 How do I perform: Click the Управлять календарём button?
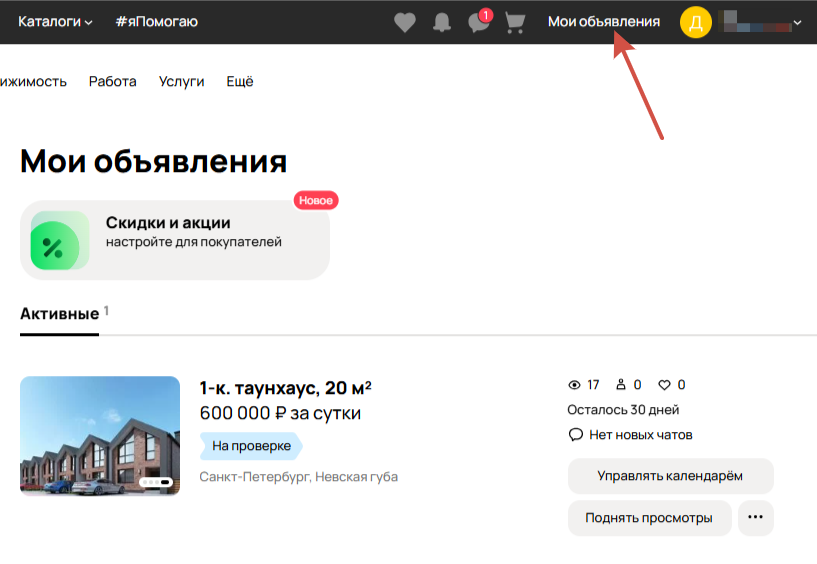pyautogui.click(x=670, y=476)
